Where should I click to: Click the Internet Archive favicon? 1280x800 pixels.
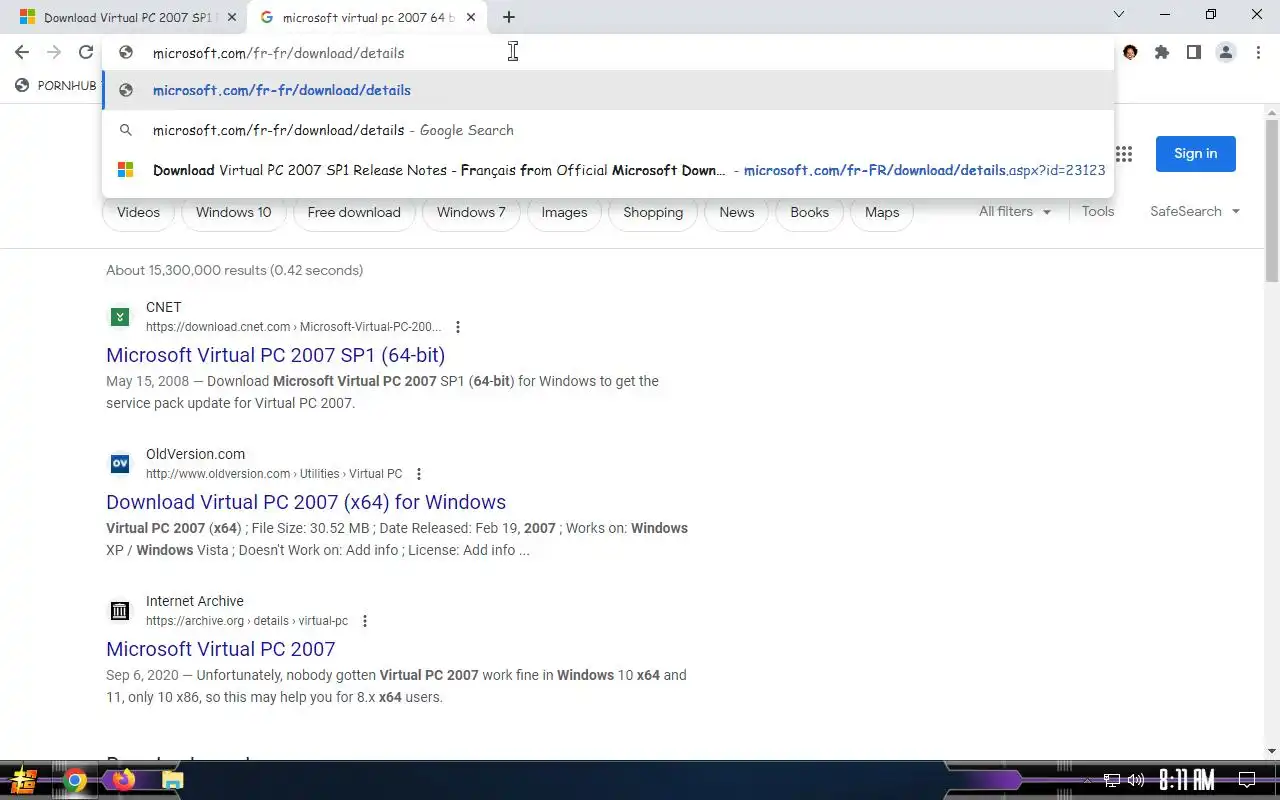click(120, 611)
